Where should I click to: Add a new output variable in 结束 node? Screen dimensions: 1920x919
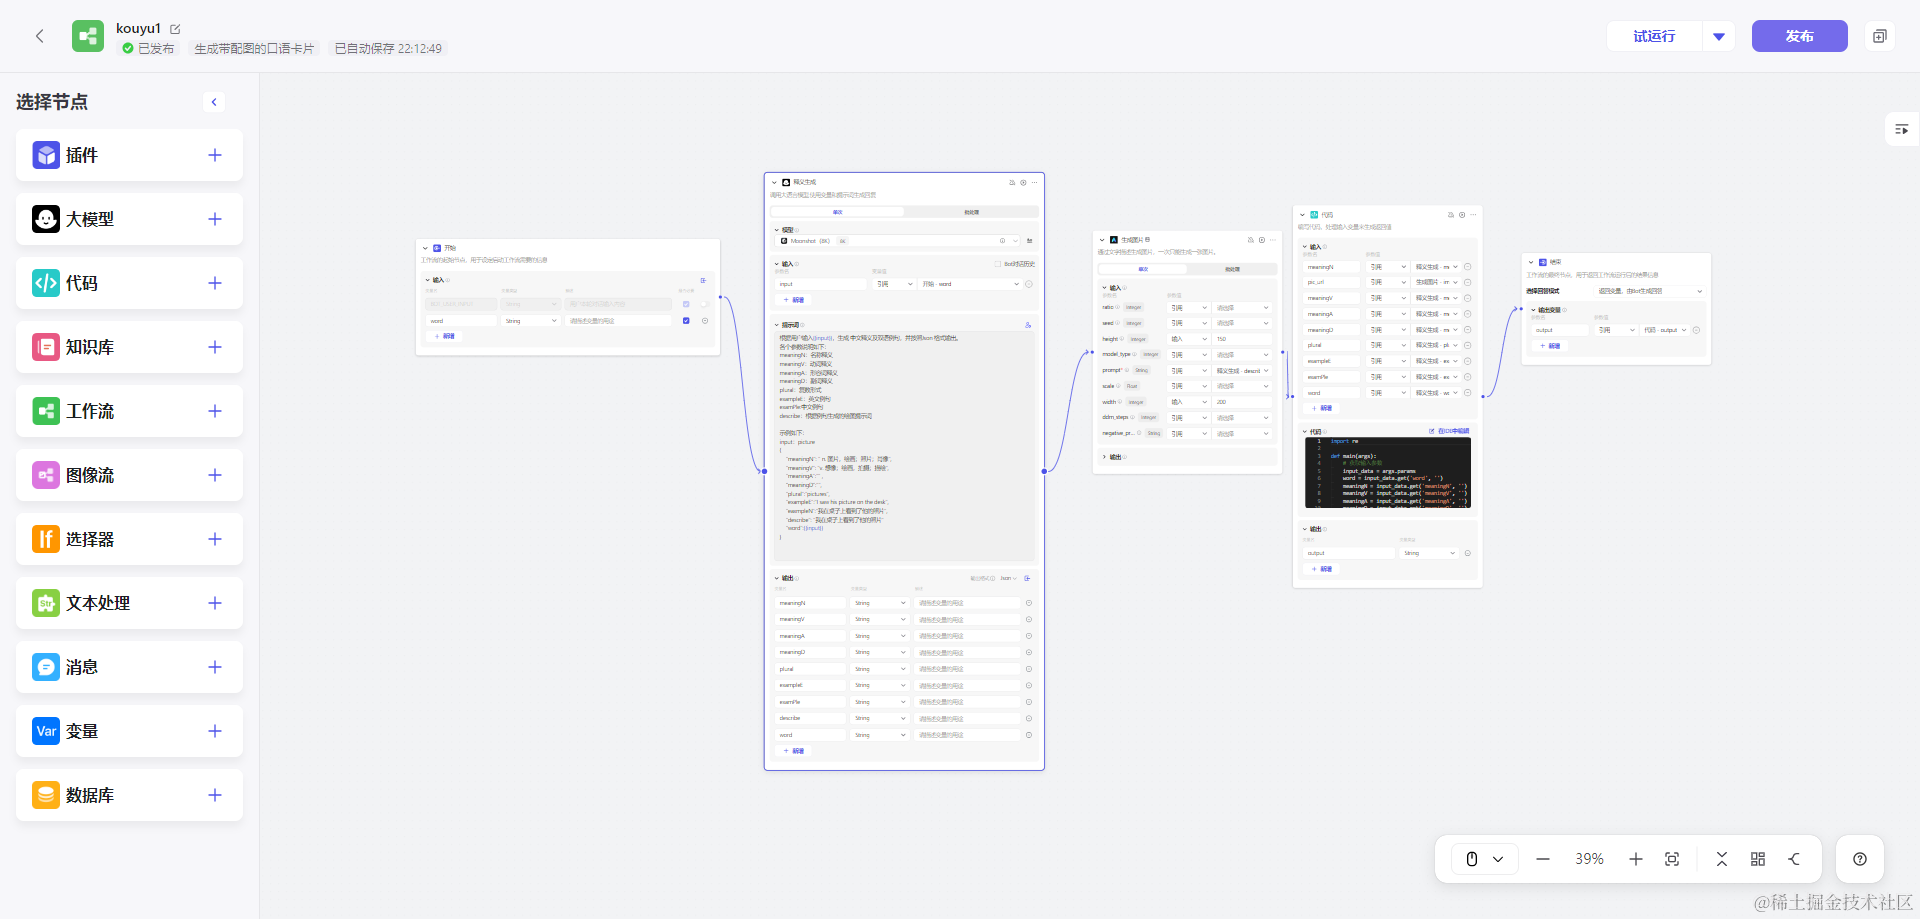tap(1550, 346)
